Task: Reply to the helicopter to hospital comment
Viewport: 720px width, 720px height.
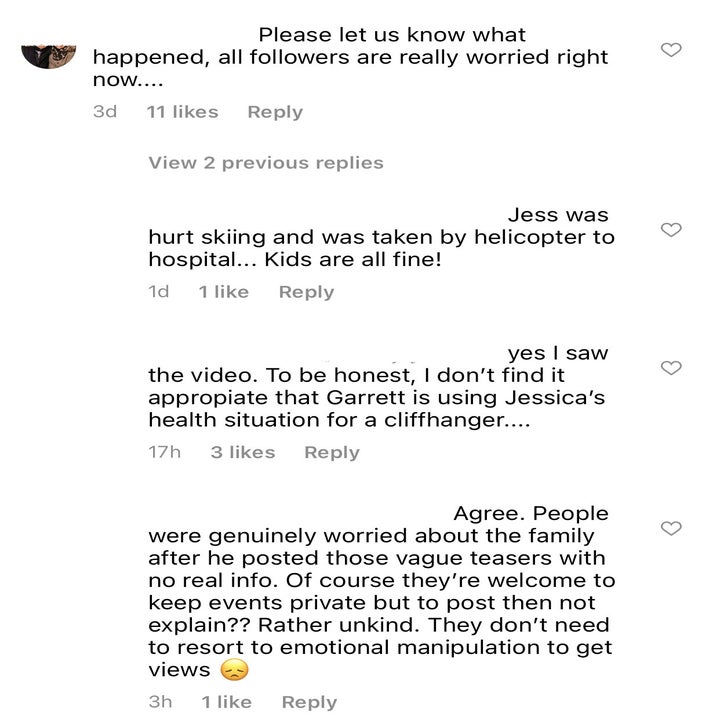Action: [x=306, y=292]
